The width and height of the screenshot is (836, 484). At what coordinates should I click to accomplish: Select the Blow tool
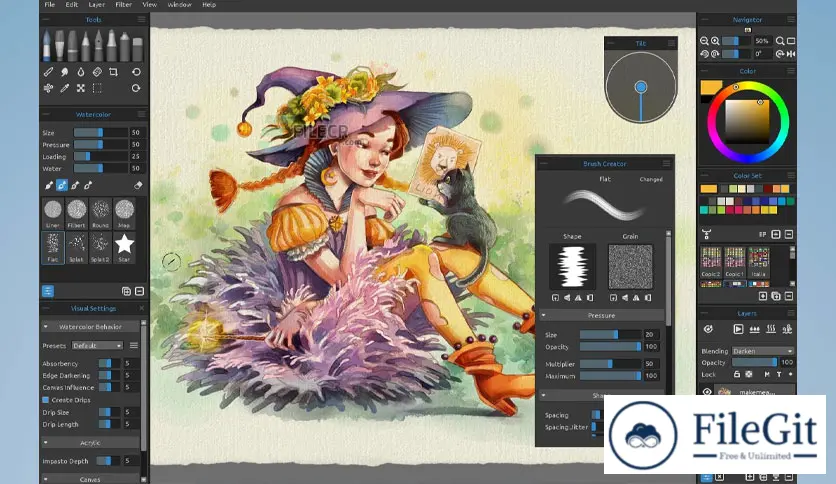click(48, 88)
